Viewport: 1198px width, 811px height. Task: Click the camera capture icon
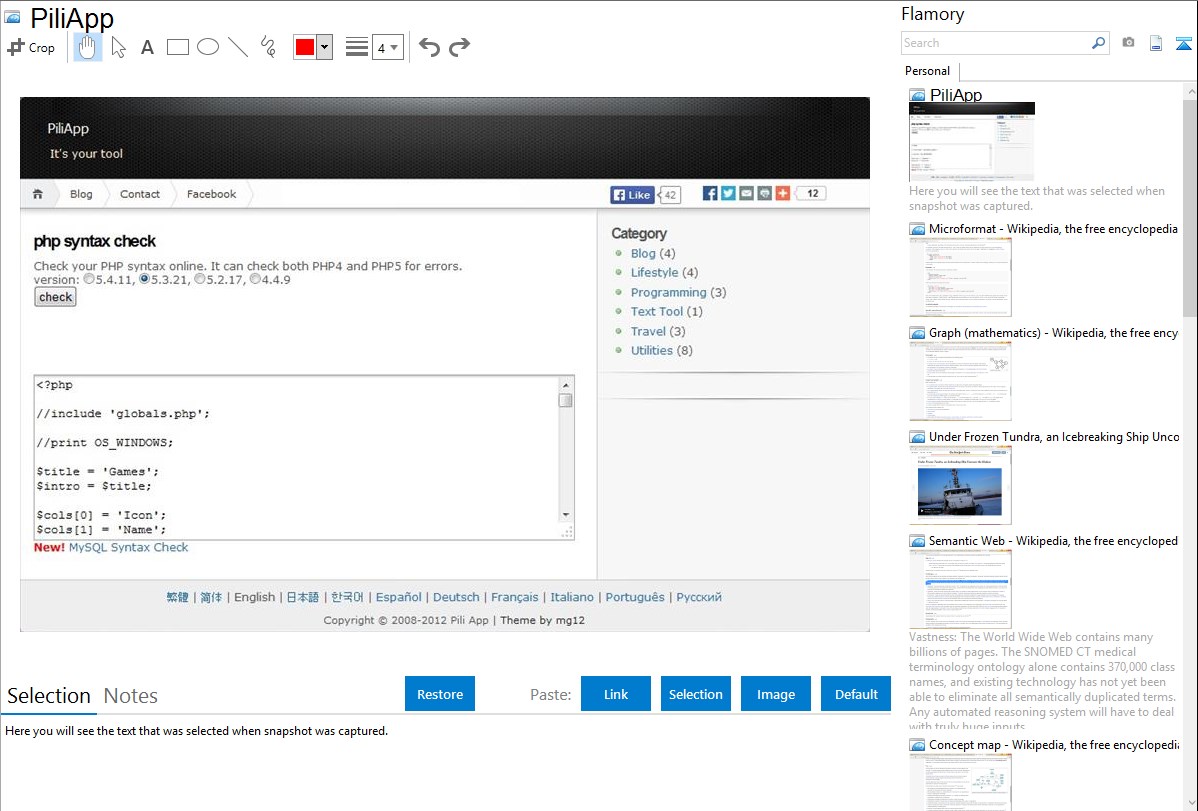pos(1128,43)
